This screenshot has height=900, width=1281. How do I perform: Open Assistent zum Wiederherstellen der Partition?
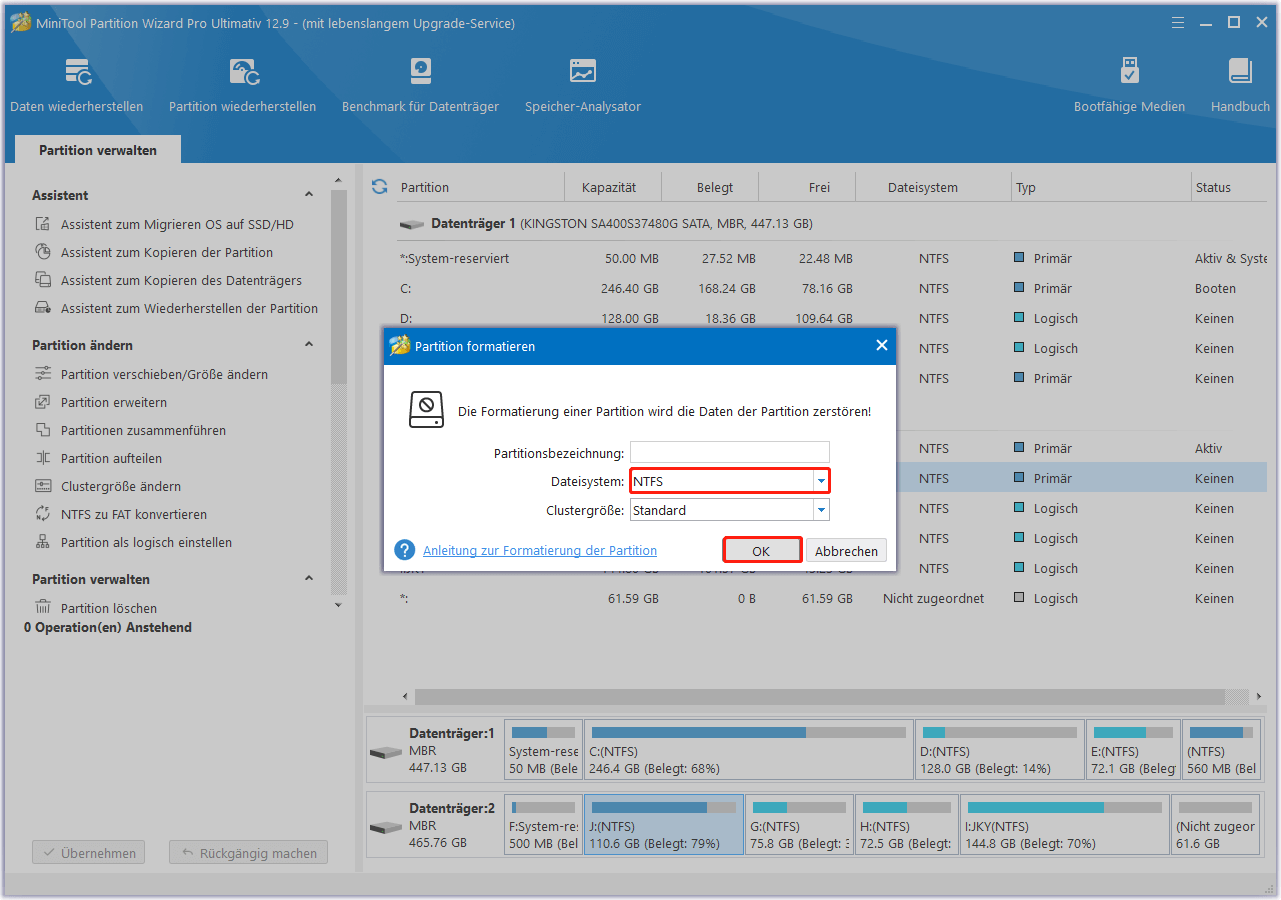tap(189, 309)
